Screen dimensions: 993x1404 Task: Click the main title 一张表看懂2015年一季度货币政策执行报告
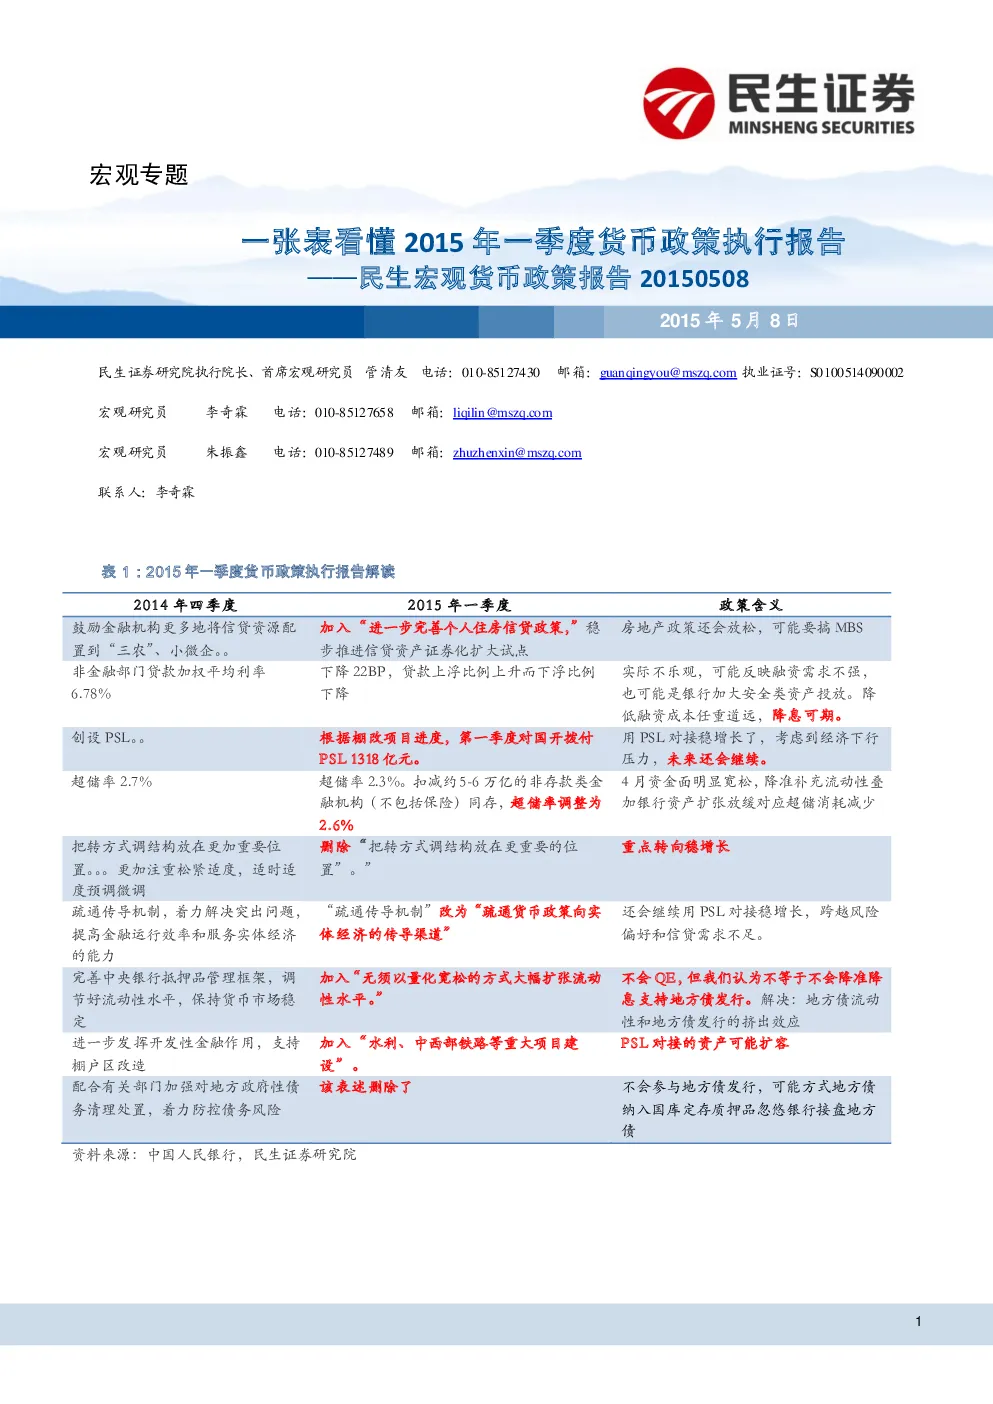[x=543, y=241]
